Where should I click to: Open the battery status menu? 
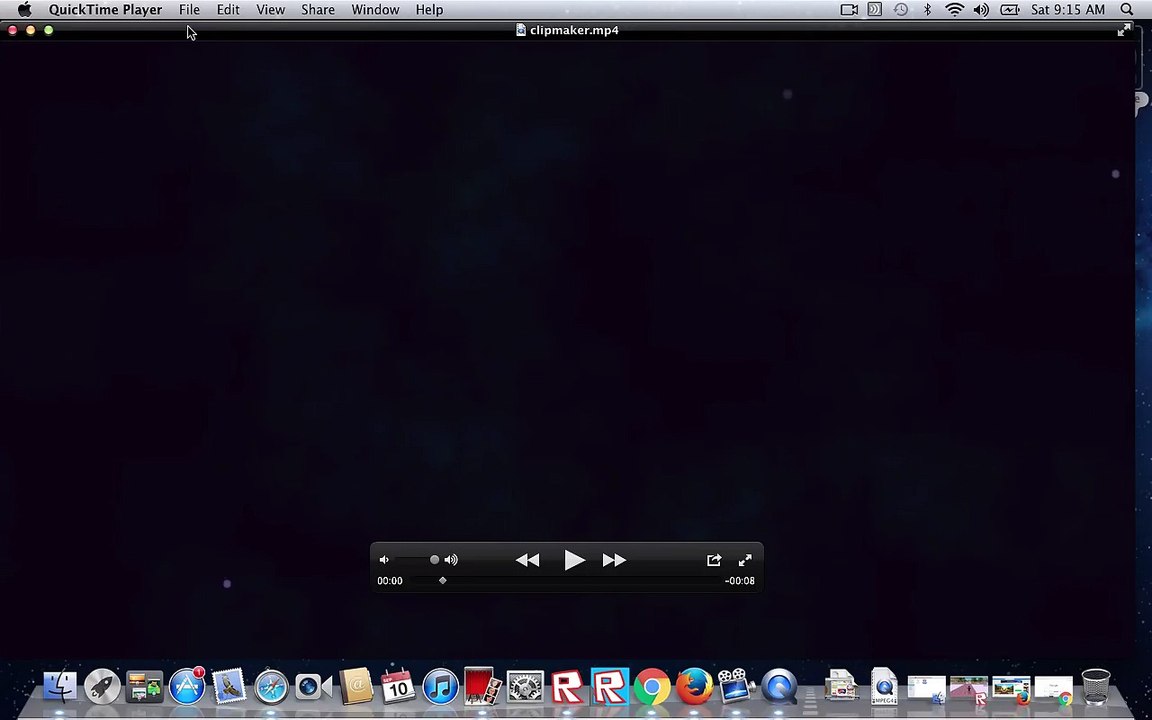[x=1009, y=10]
